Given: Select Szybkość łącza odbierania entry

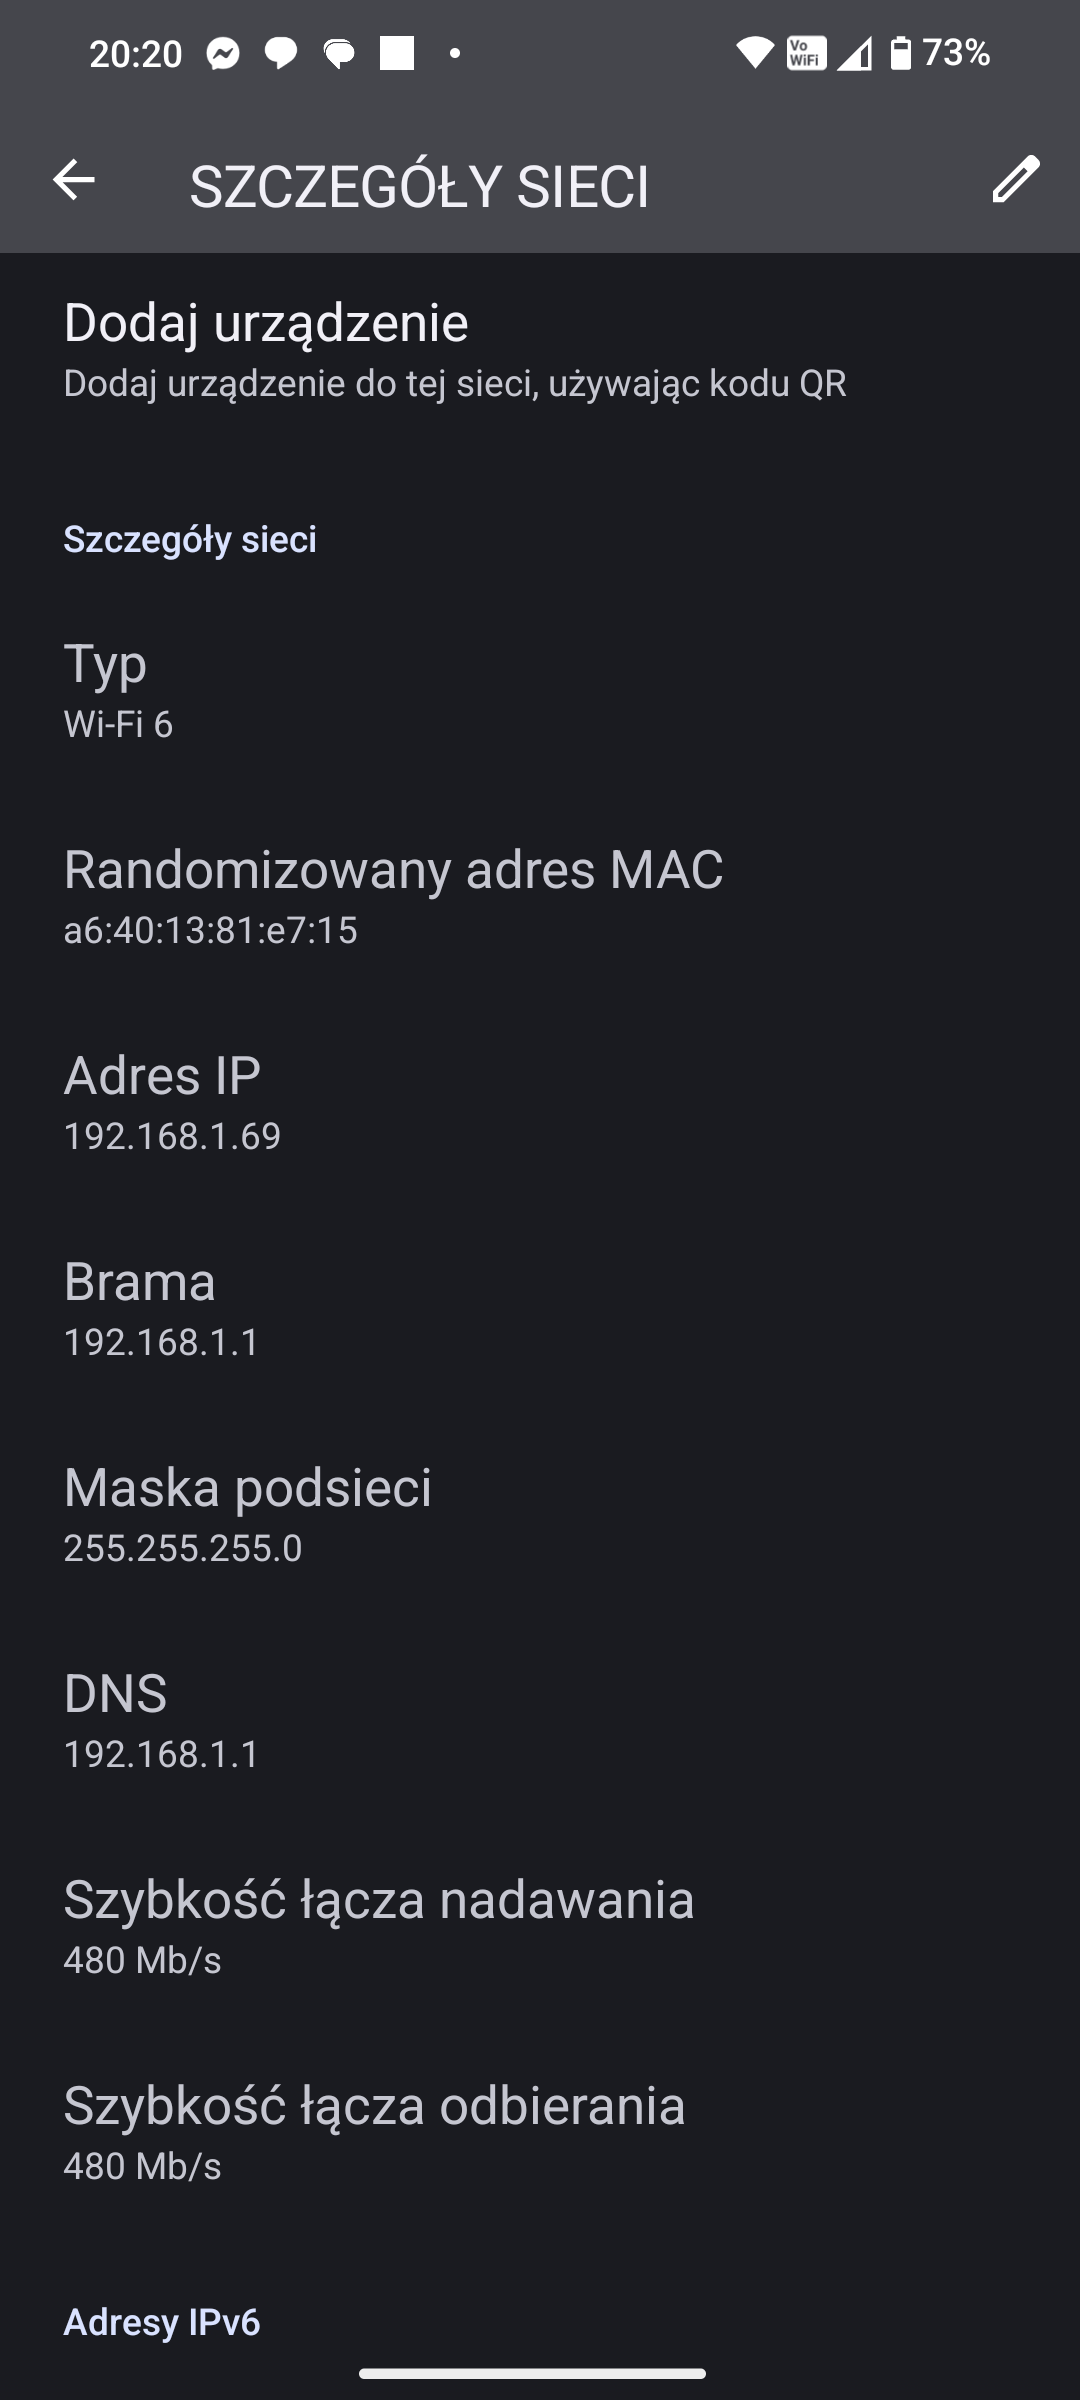Looking at the screenshot, I should click(x=375, y=2132).
